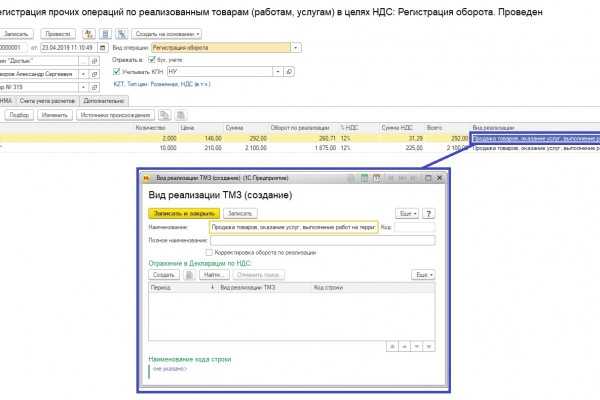
Task: Click the Сумма НДС column header
Action: pos(397,128)
